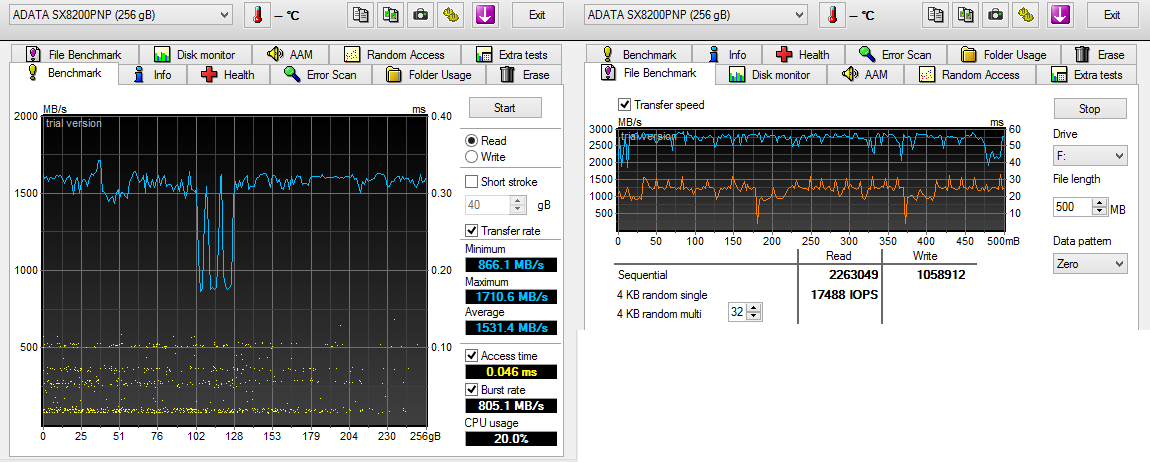This screenshot has width=1150, height=462.
Task: Open the Data pattern Zero dropdown
Action: click(1090, 264)
